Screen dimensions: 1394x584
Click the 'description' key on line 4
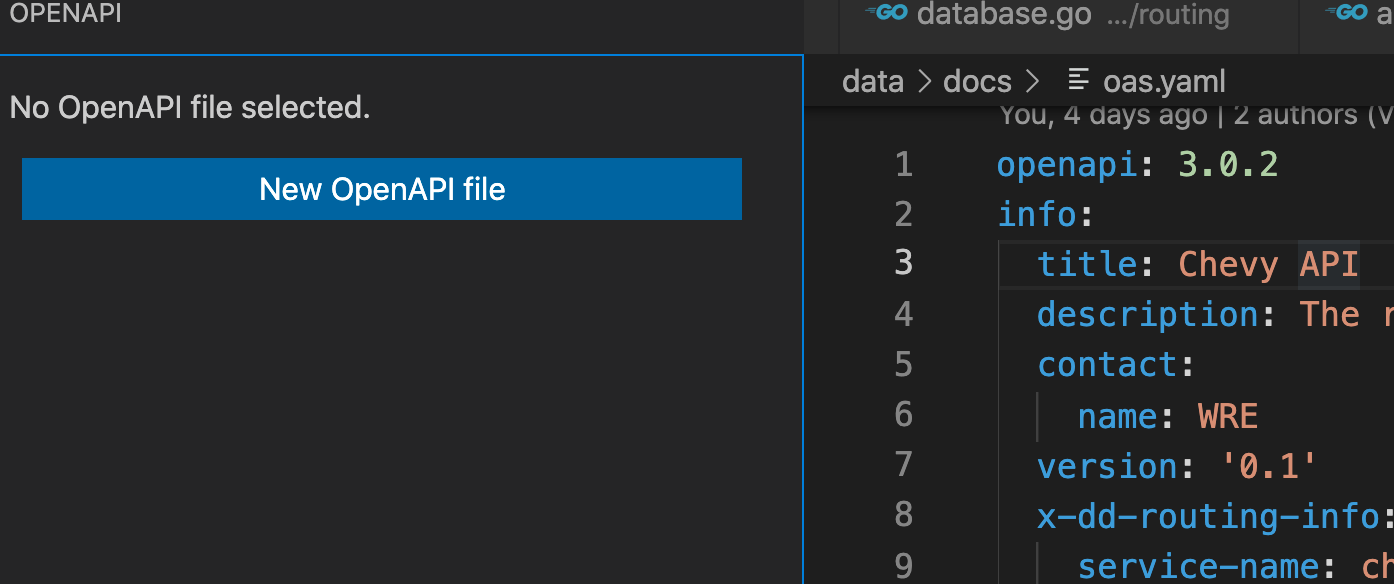[1147, 313]
